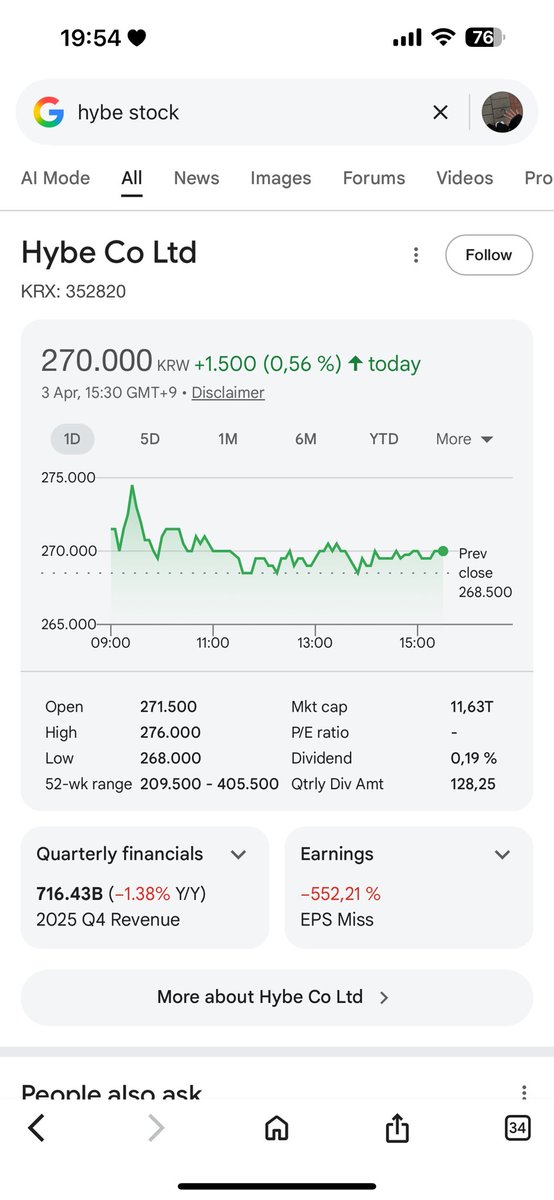Clear the search with X icon
The image size is (554, 1200).
coord(440,112)
